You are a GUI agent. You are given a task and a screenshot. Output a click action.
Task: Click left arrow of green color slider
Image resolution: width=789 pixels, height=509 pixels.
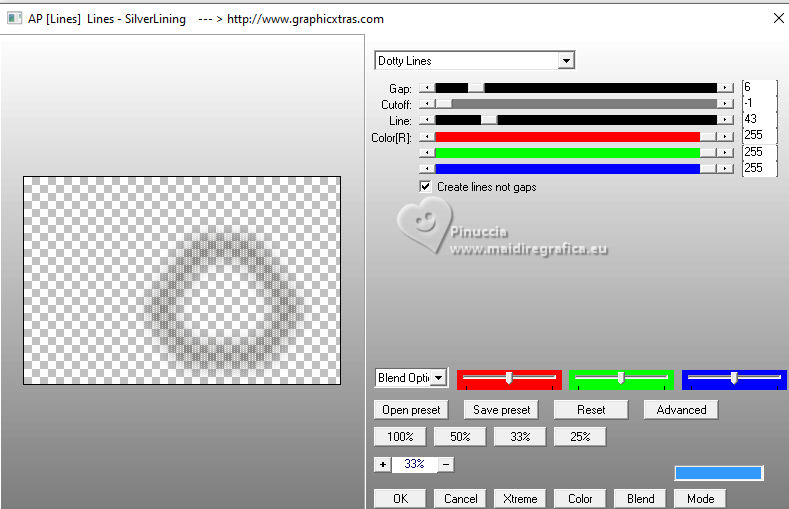point(427,152)
